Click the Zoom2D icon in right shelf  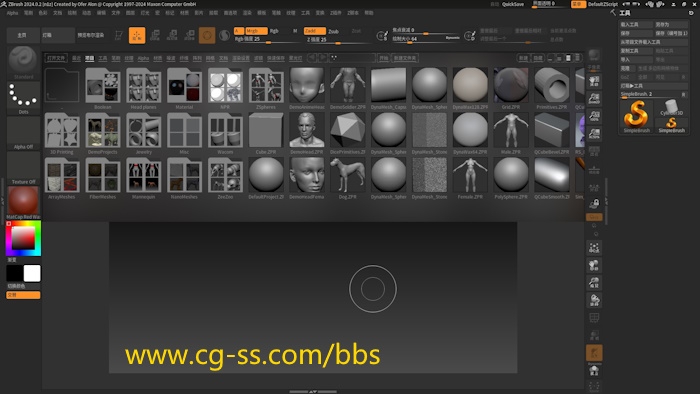click(x=594, y=99)
